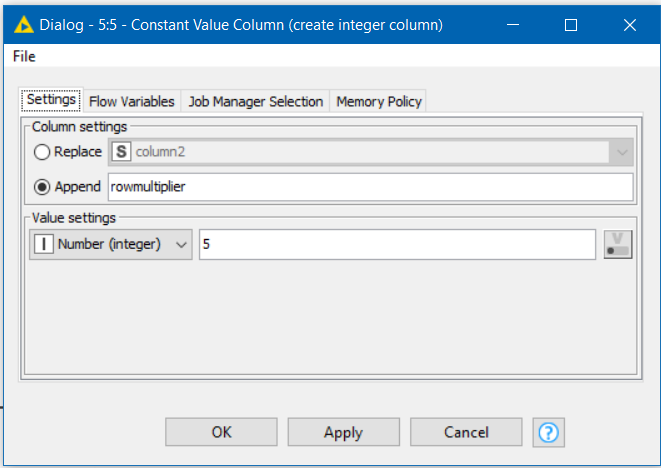Screen dimensions: 661x468
Task: Confirm the dialog with OK
Action: pyautogui.click(x=221, y=432)
